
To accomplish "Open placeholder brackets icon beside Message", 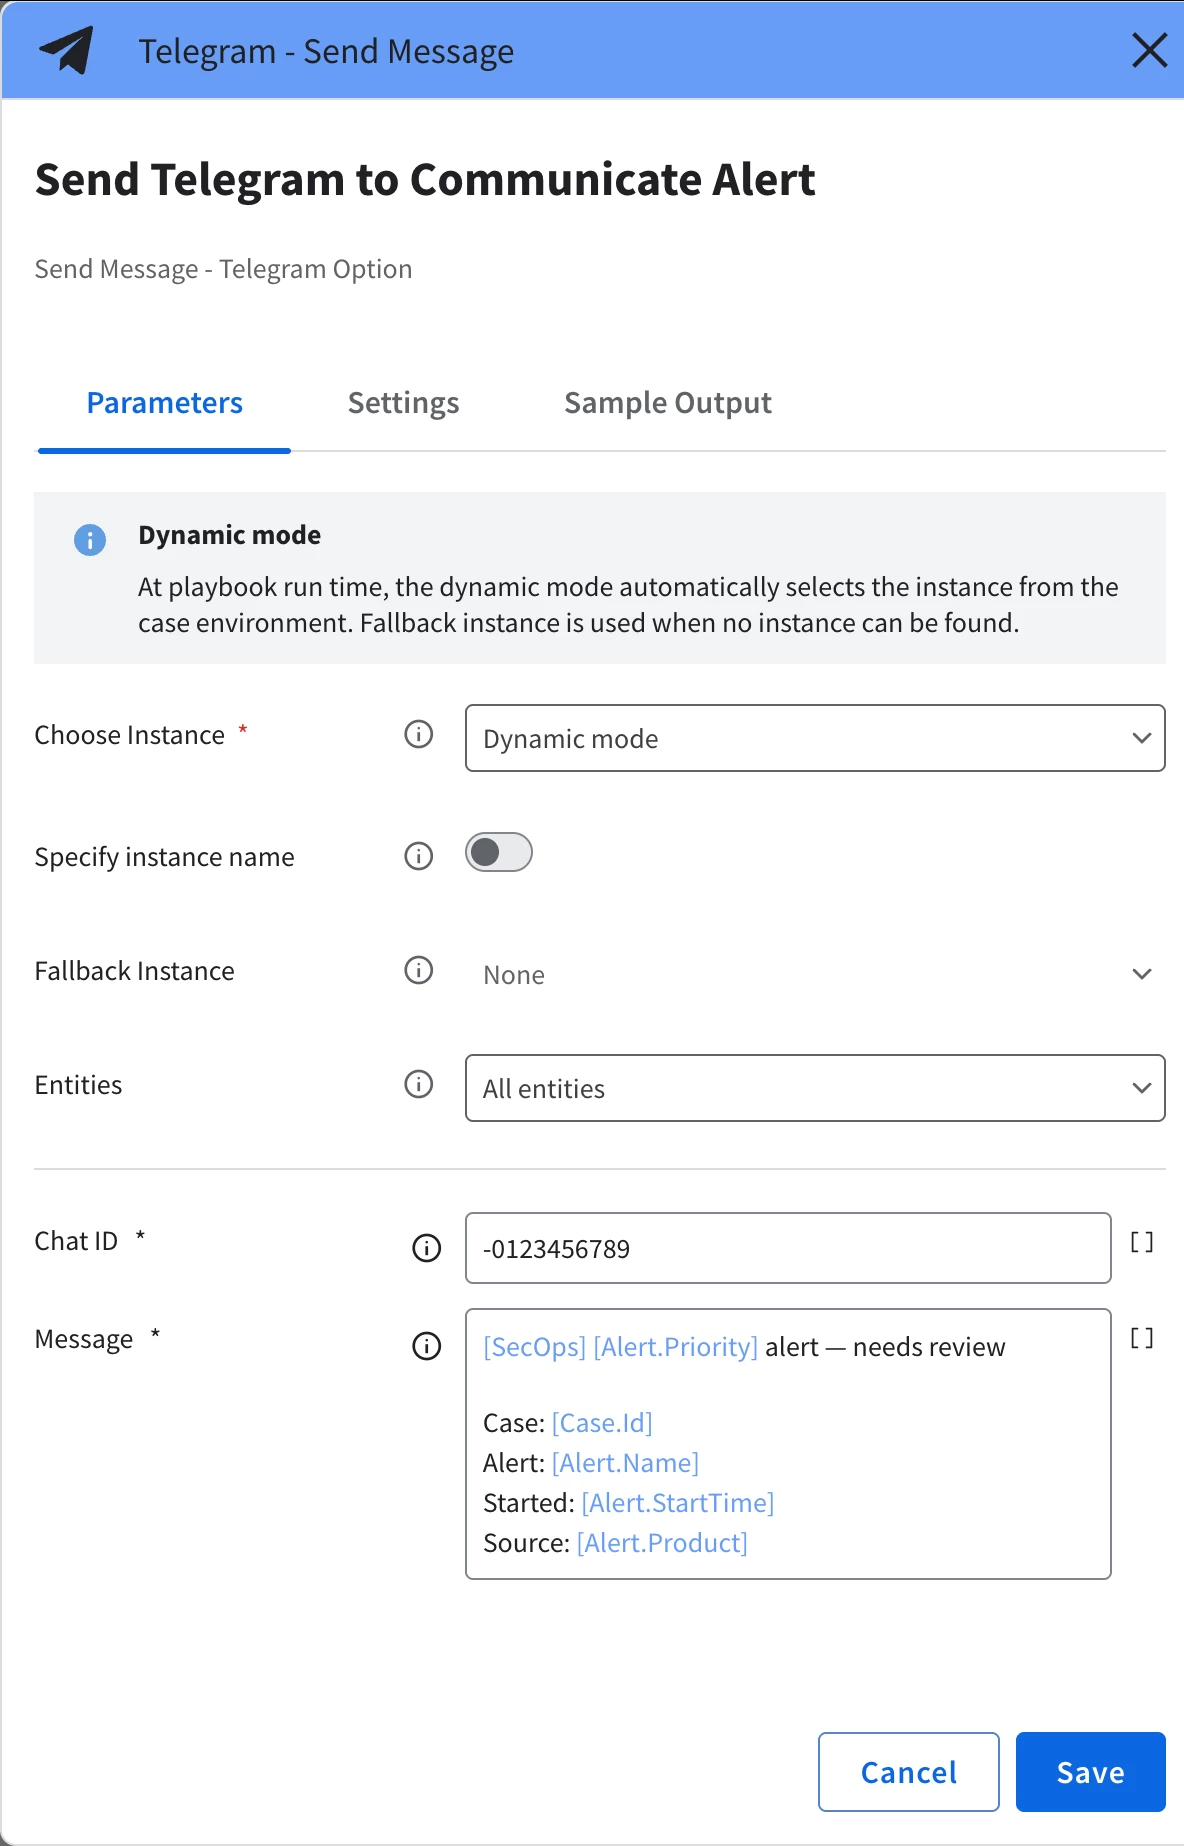I will click(1142, 1338).
